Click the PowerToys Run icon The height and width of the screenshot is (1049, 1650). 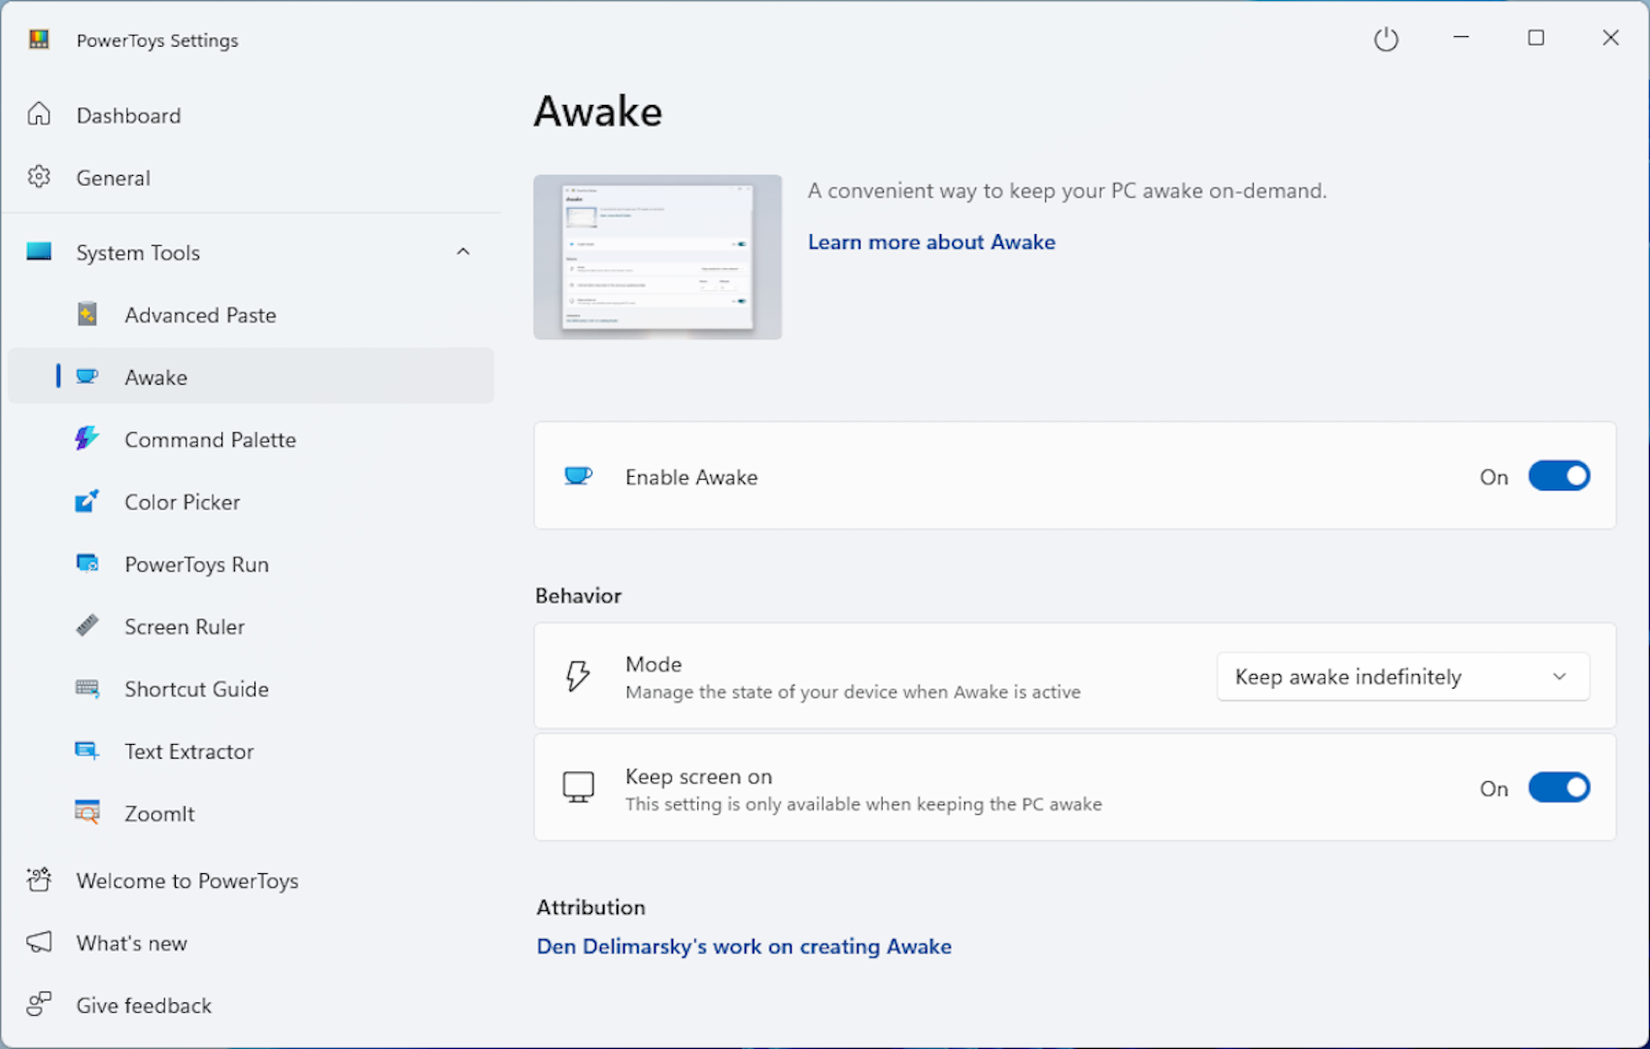(87, 564)
